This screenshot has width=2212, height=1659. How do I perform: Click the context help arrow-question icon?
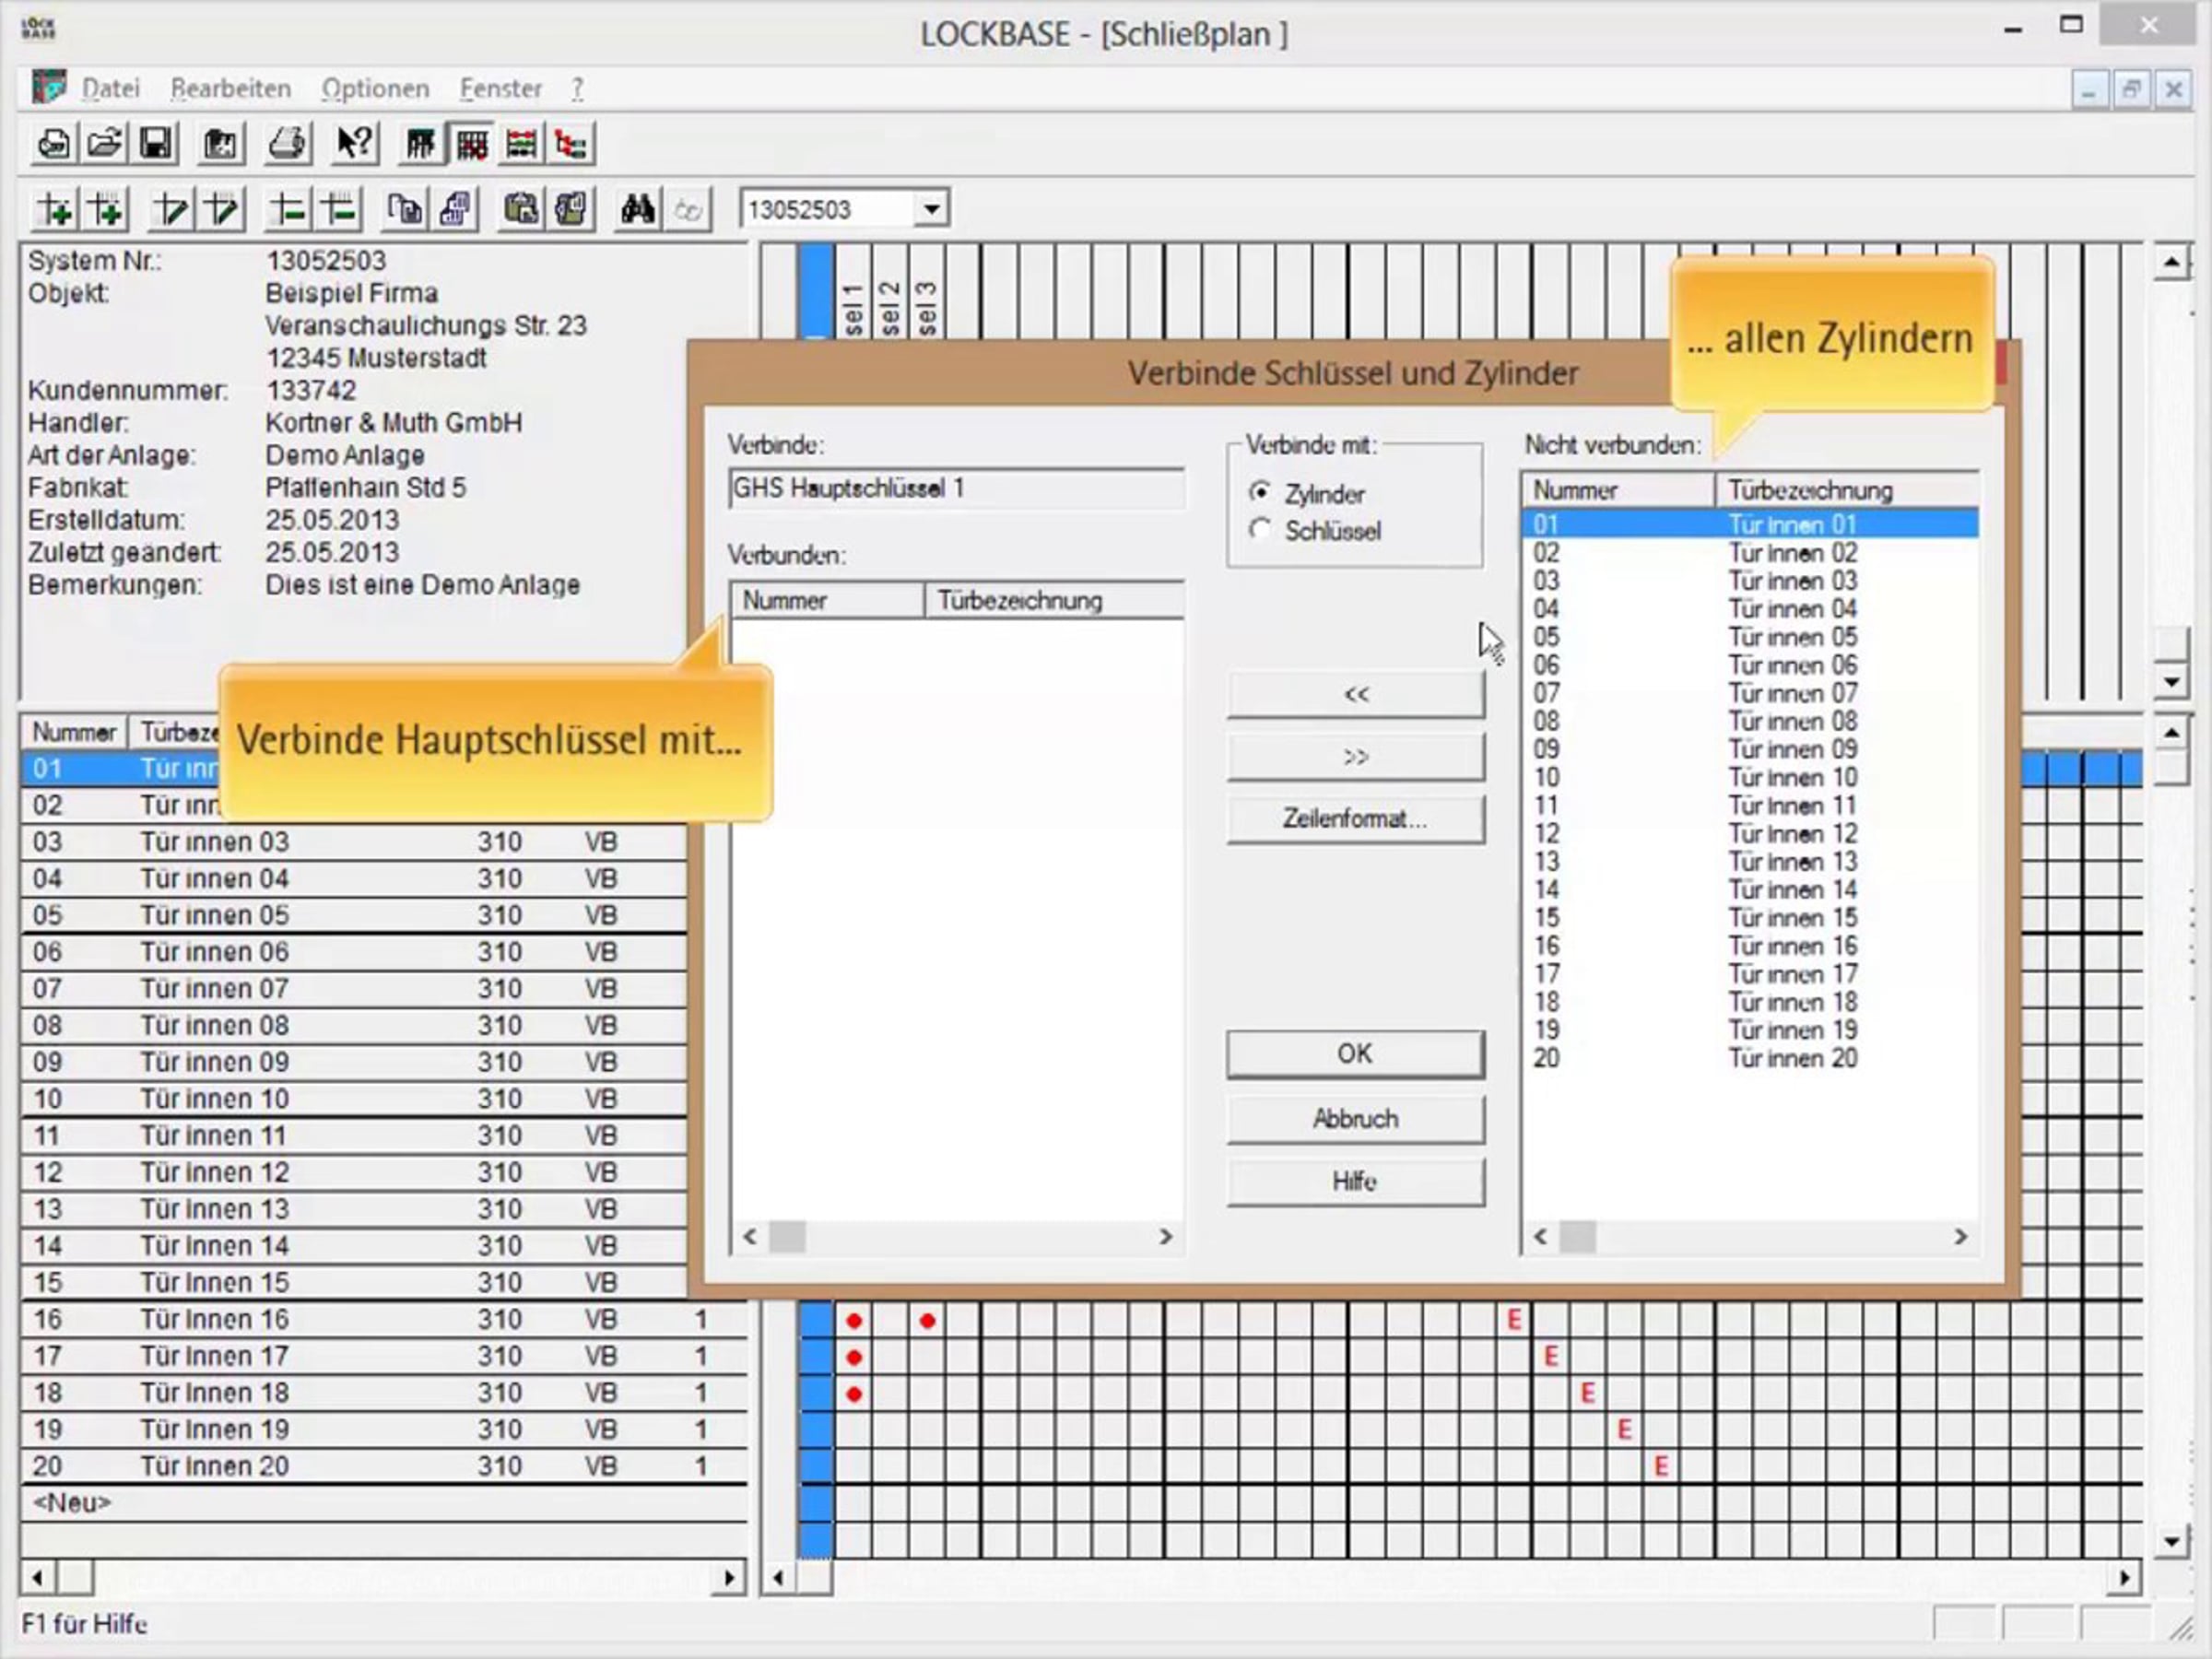(354, 145)
